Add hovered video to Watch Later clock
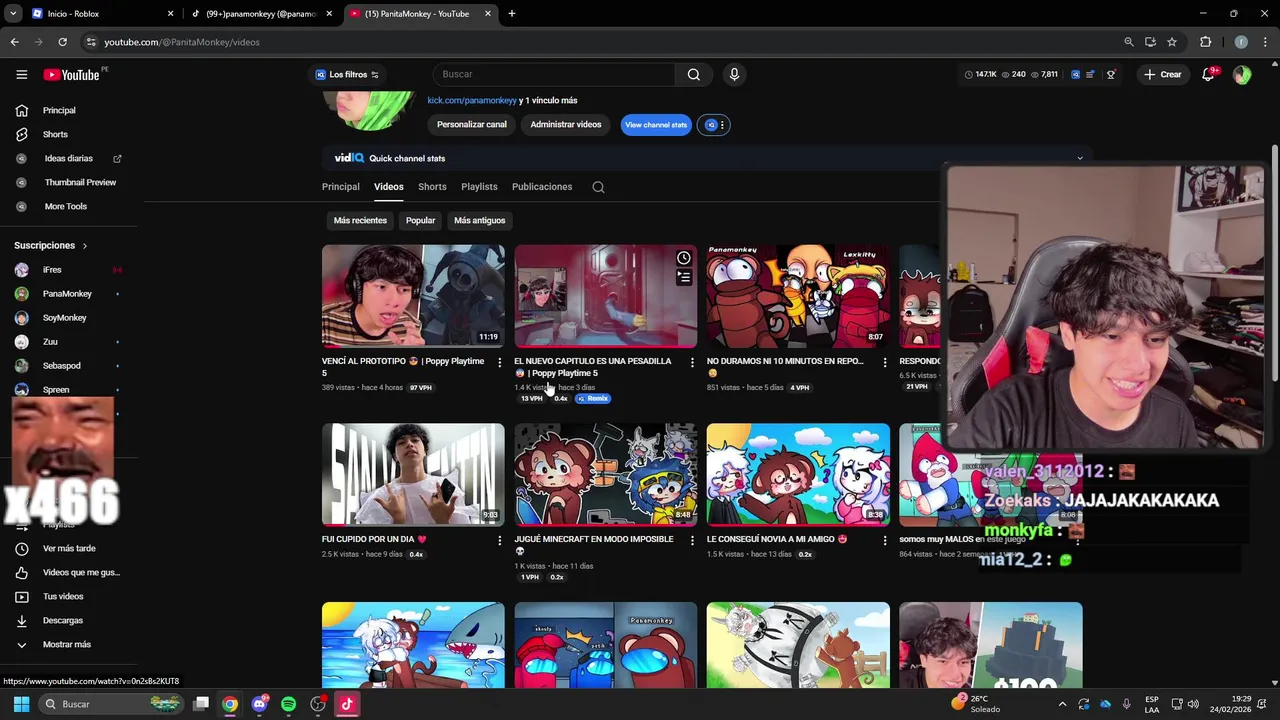The height and width of the screenshot is (720, 1280). pyautogui.click(x=684, y=258)
